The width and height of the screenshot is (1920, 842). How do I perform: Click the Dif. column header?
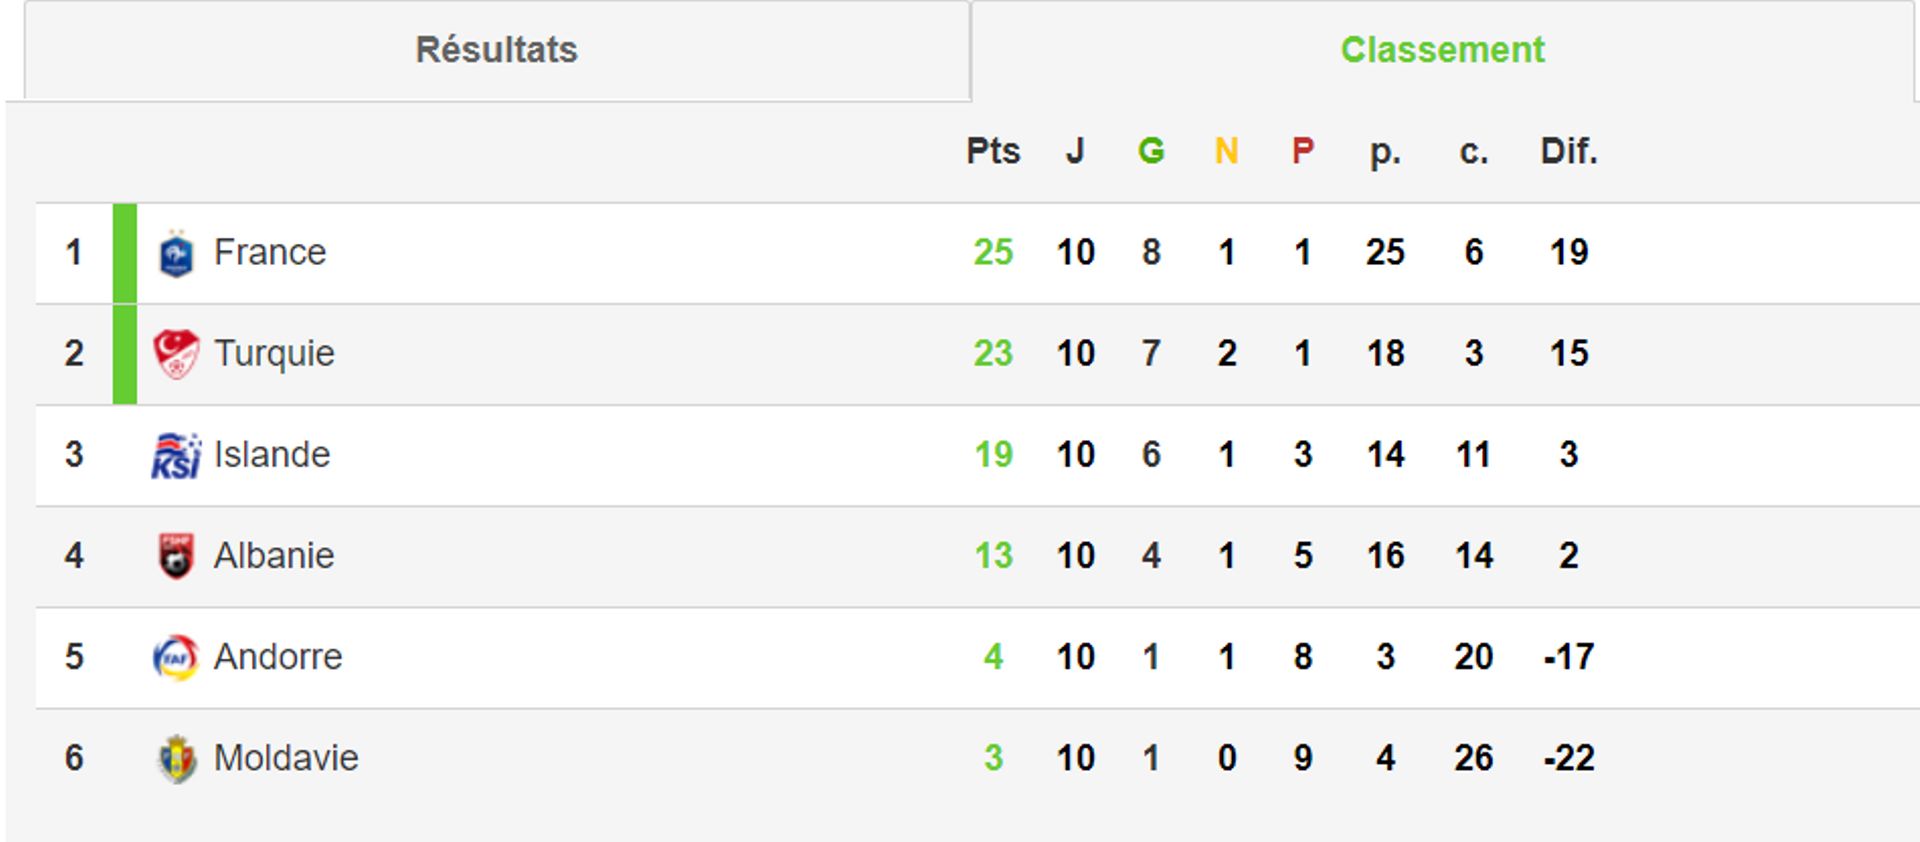pyautogui.click(x=1569, y=151)
